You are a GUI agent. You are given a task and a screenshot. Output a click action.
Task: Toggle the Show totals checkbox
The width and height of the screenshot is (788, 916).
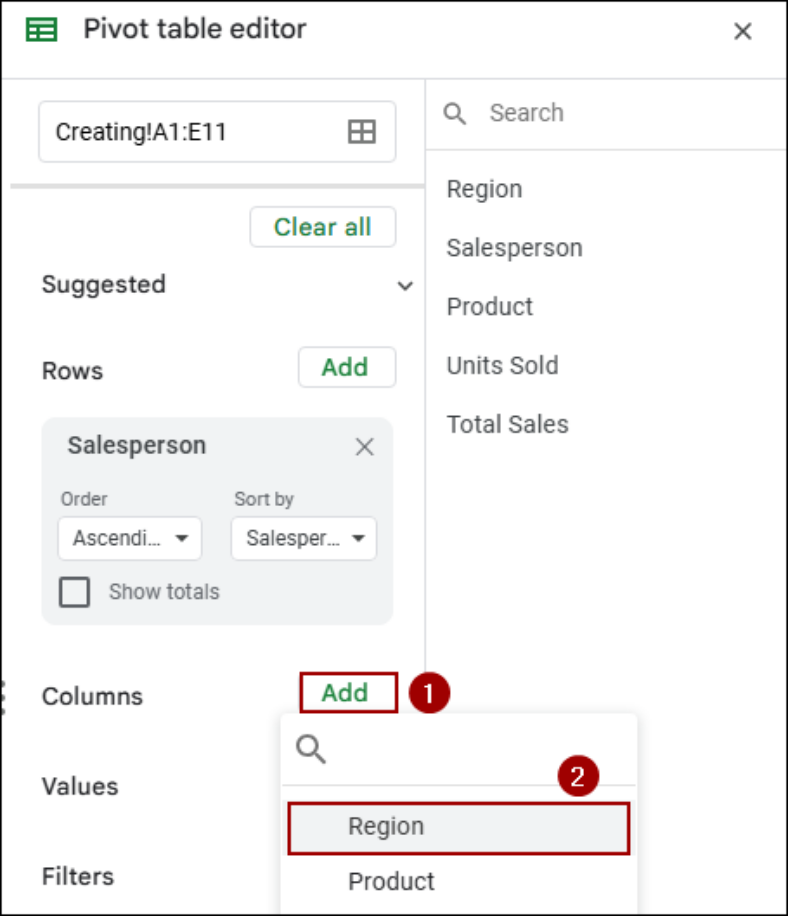tap(74, 592)
